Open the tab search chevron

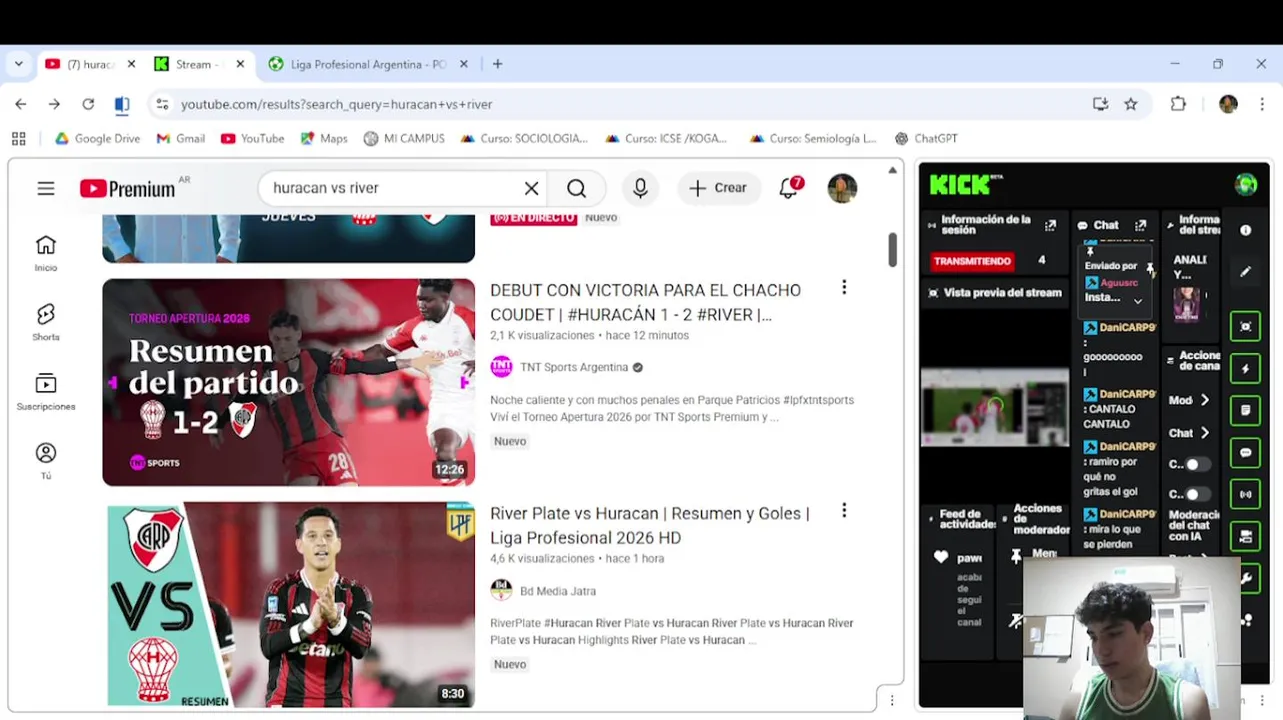tap(18, 64)
